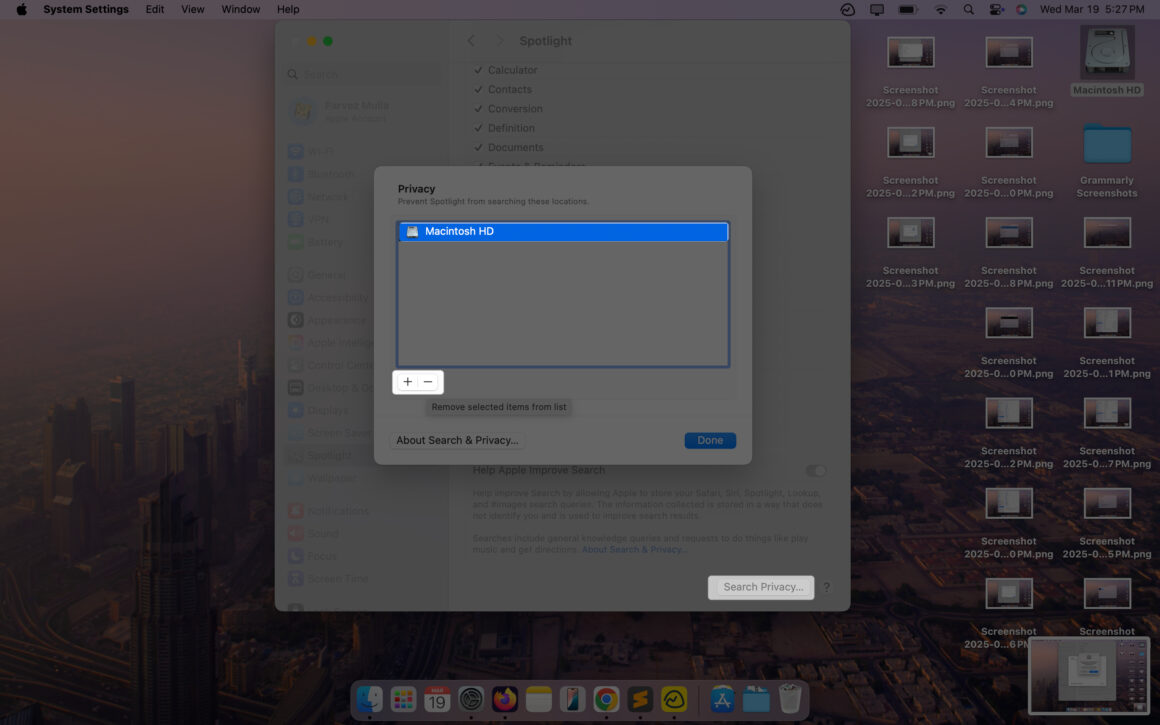
Task: Open the View menu
Action: (192, 9)
